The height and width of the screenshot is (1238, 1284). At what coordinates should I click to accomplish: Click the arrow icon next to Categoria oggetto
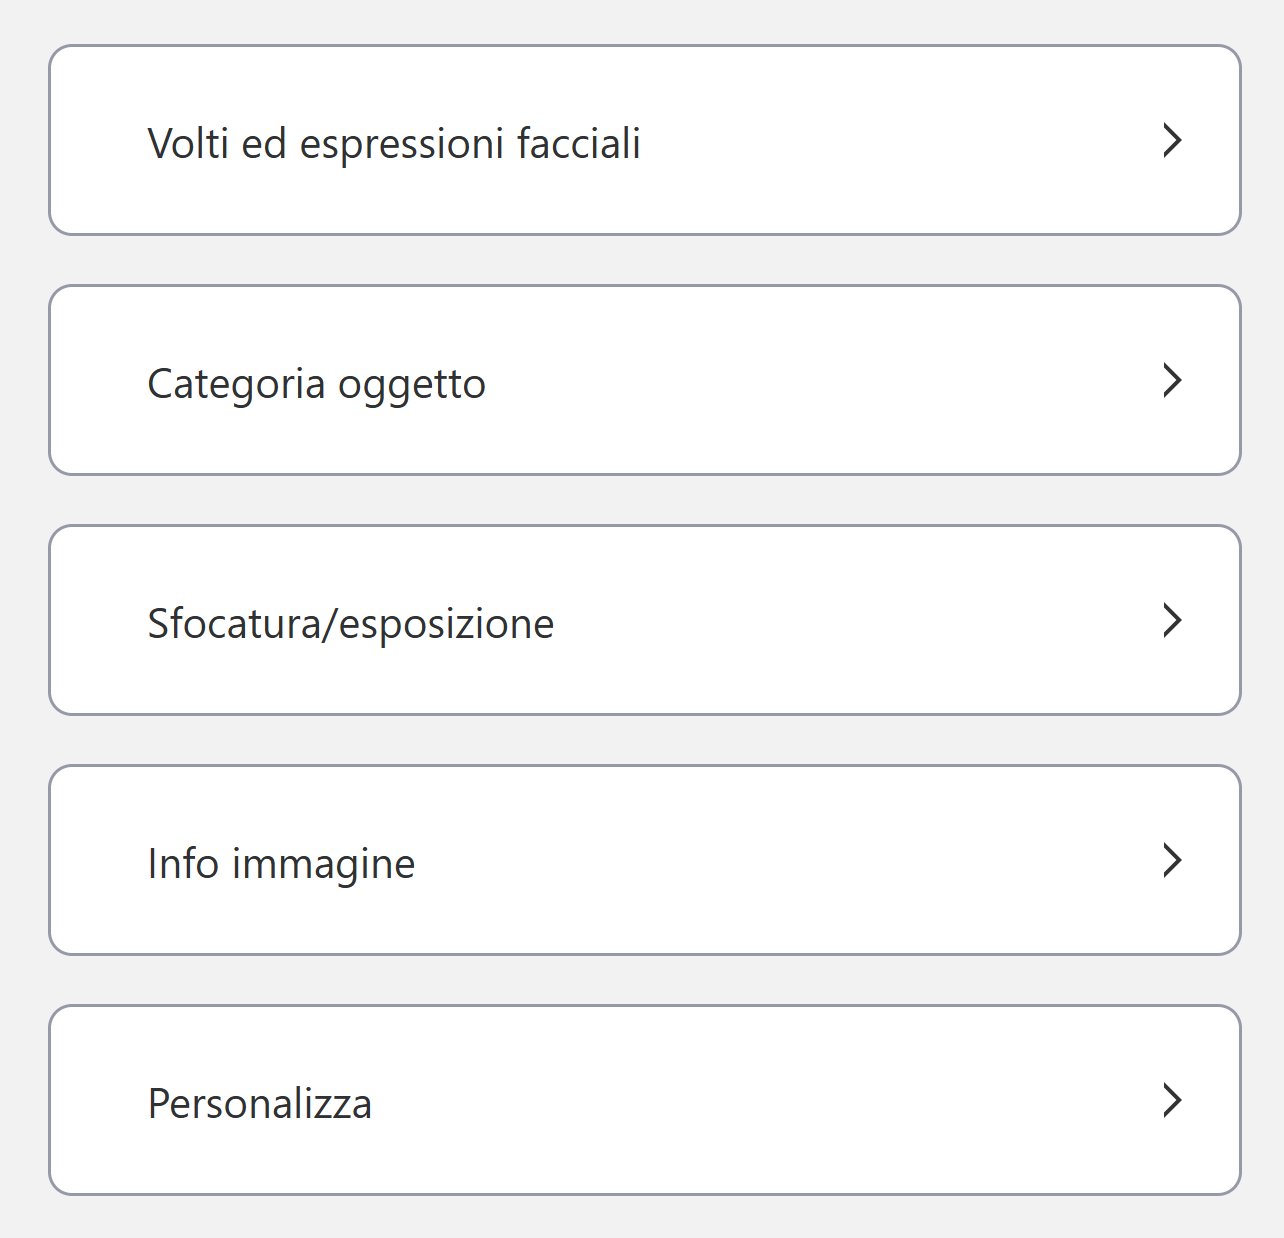pyautogui.click(x=1172, y=380)
